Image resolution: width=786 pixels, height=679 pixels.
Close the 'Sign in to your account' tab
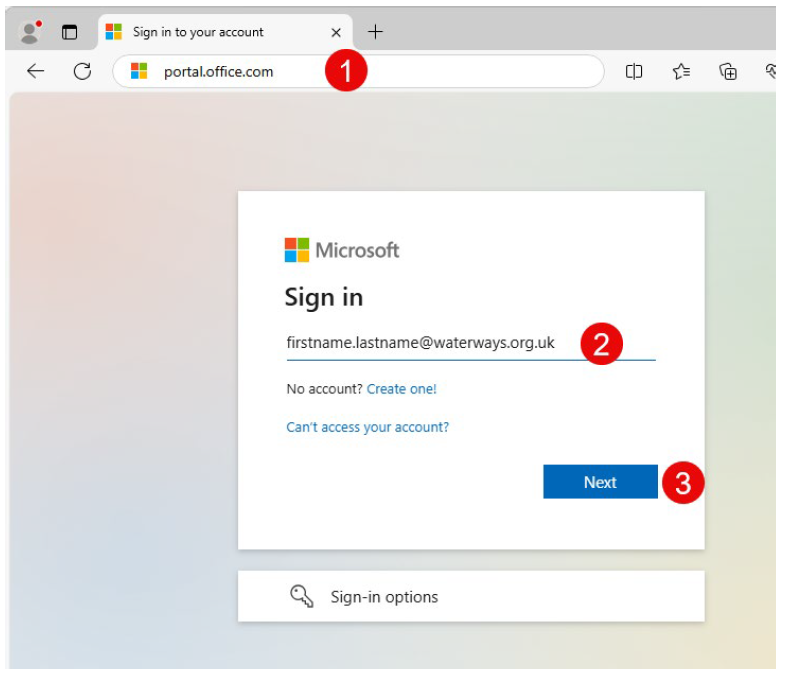coord(336,33)
